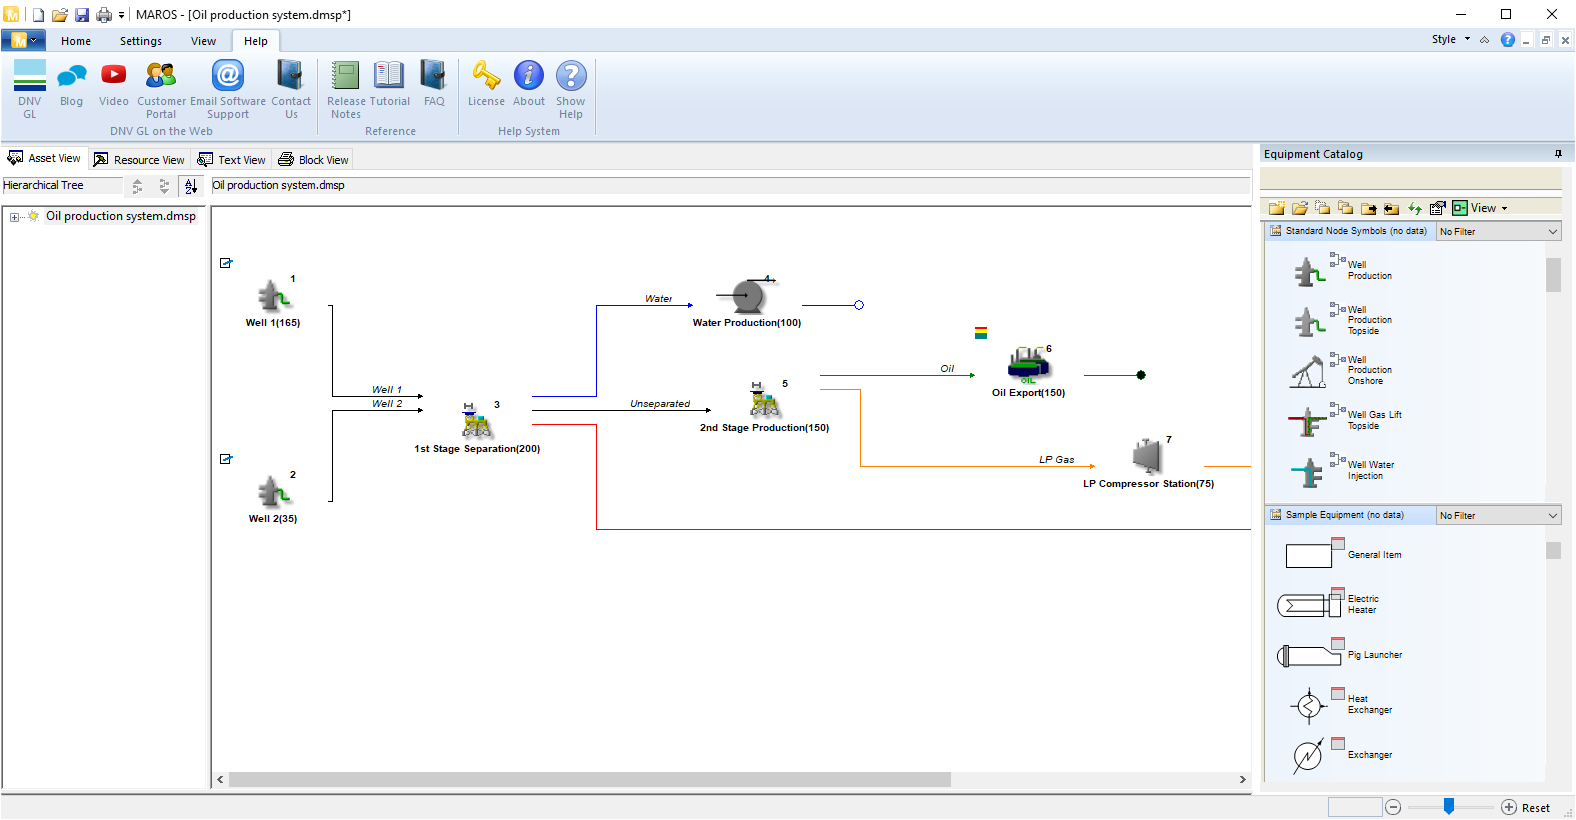Switch to the View ribbon tab
1576x820 pixels.
[x=204, y=41]
